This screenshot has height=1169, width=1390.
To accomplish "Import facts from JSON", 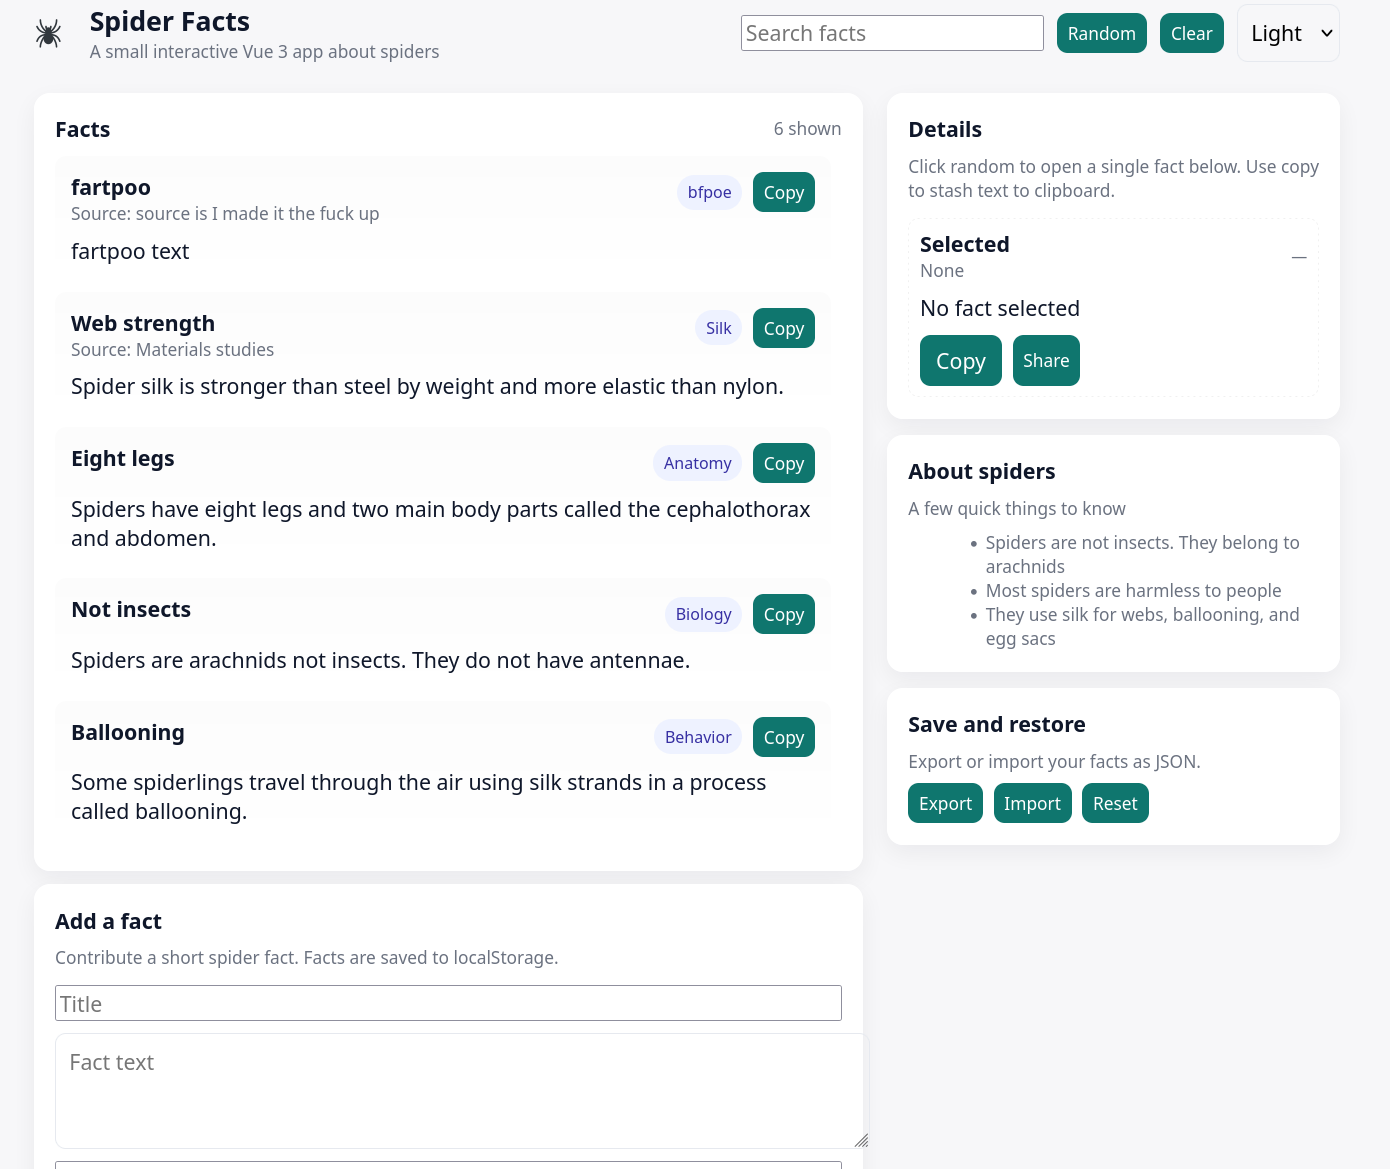I will pyautogui.click(x=1033, y=803).
